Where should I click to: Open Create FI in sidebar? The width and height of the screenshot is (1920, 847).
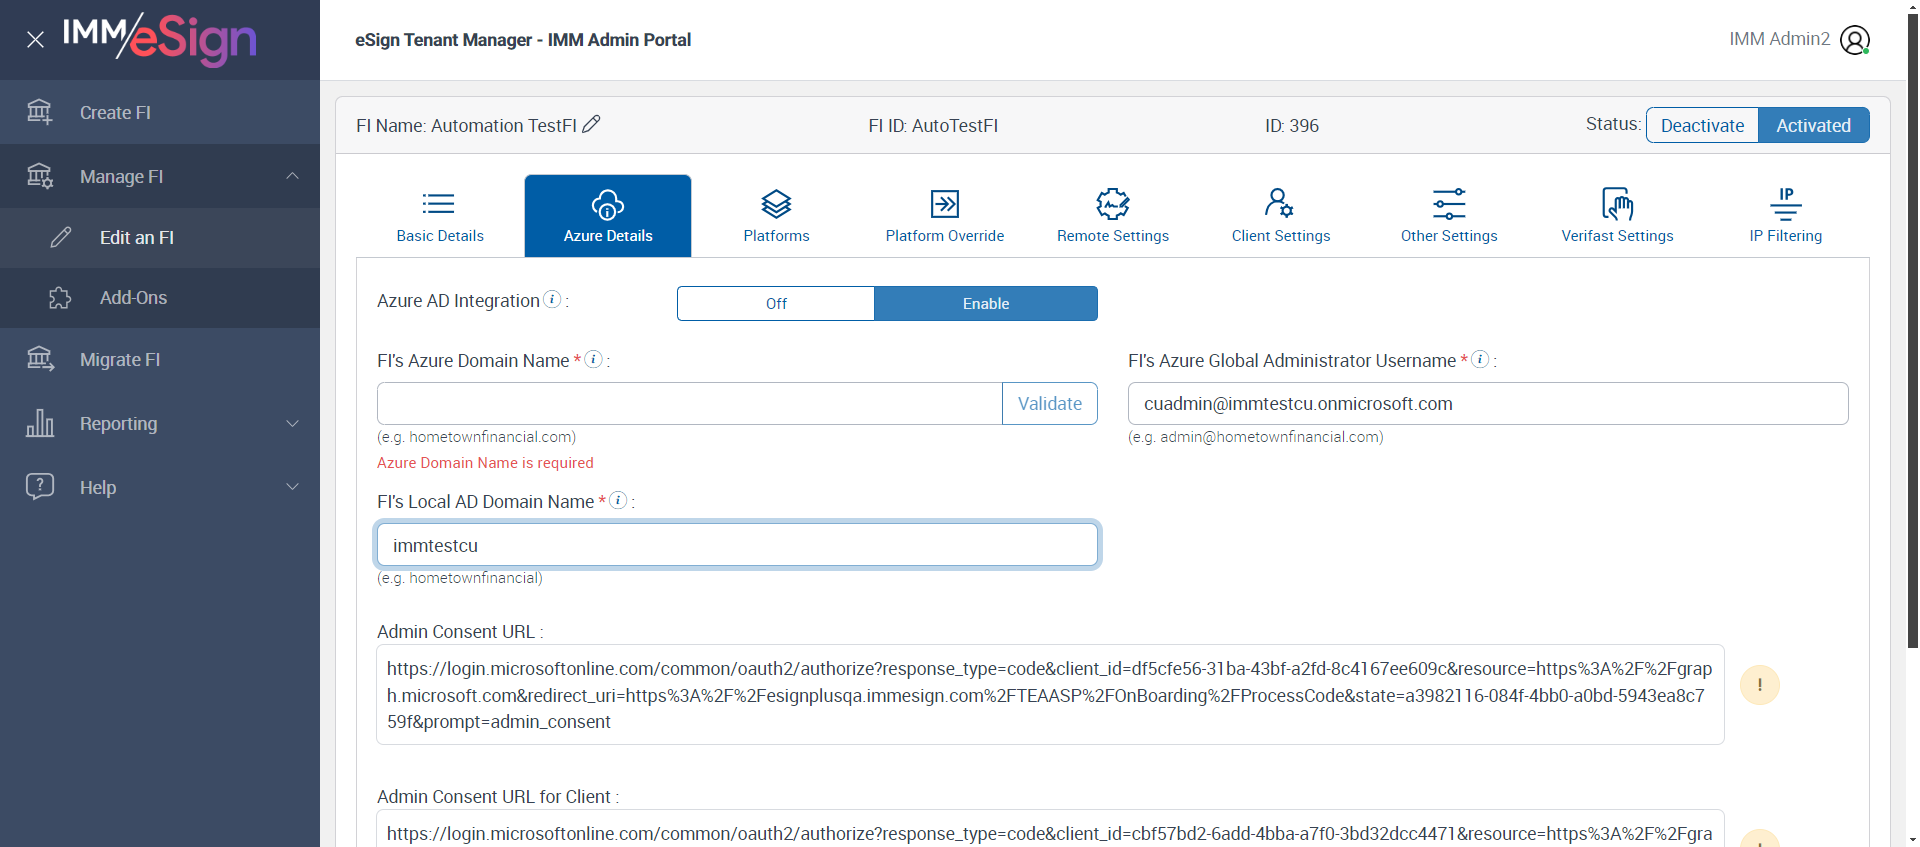(x=160, y=112)
